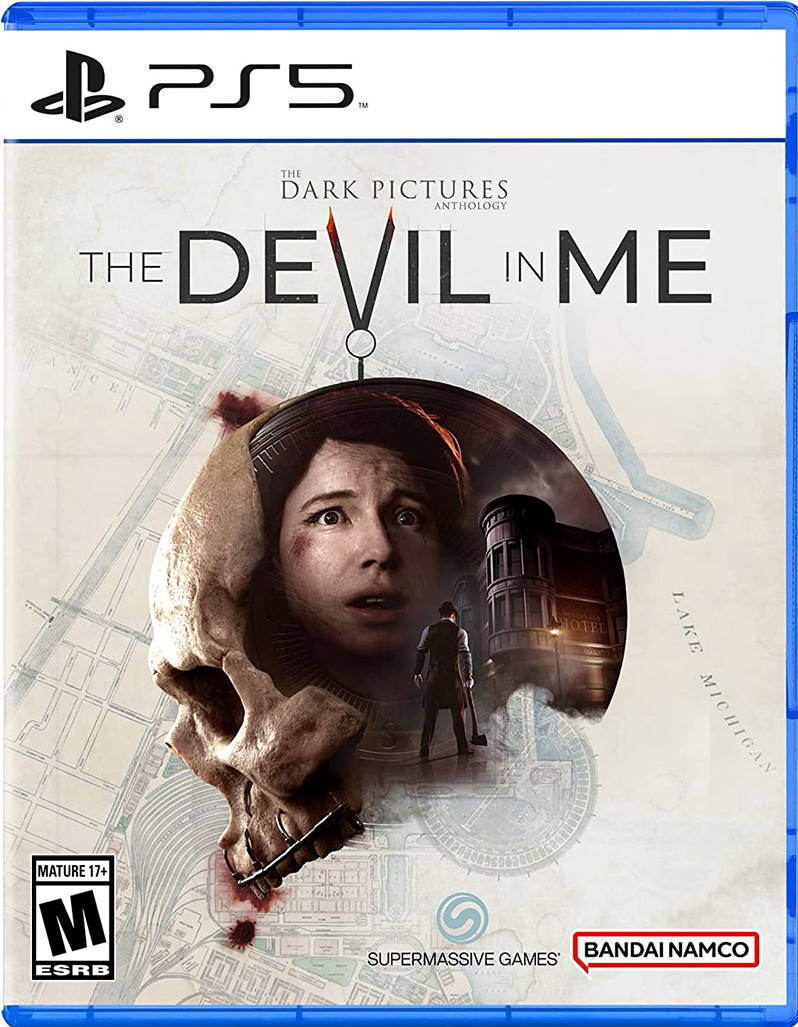Click the Supermassive Games swirl logo
The width and height of the screenshot is (798, 1027).
[x=463, y=918]
